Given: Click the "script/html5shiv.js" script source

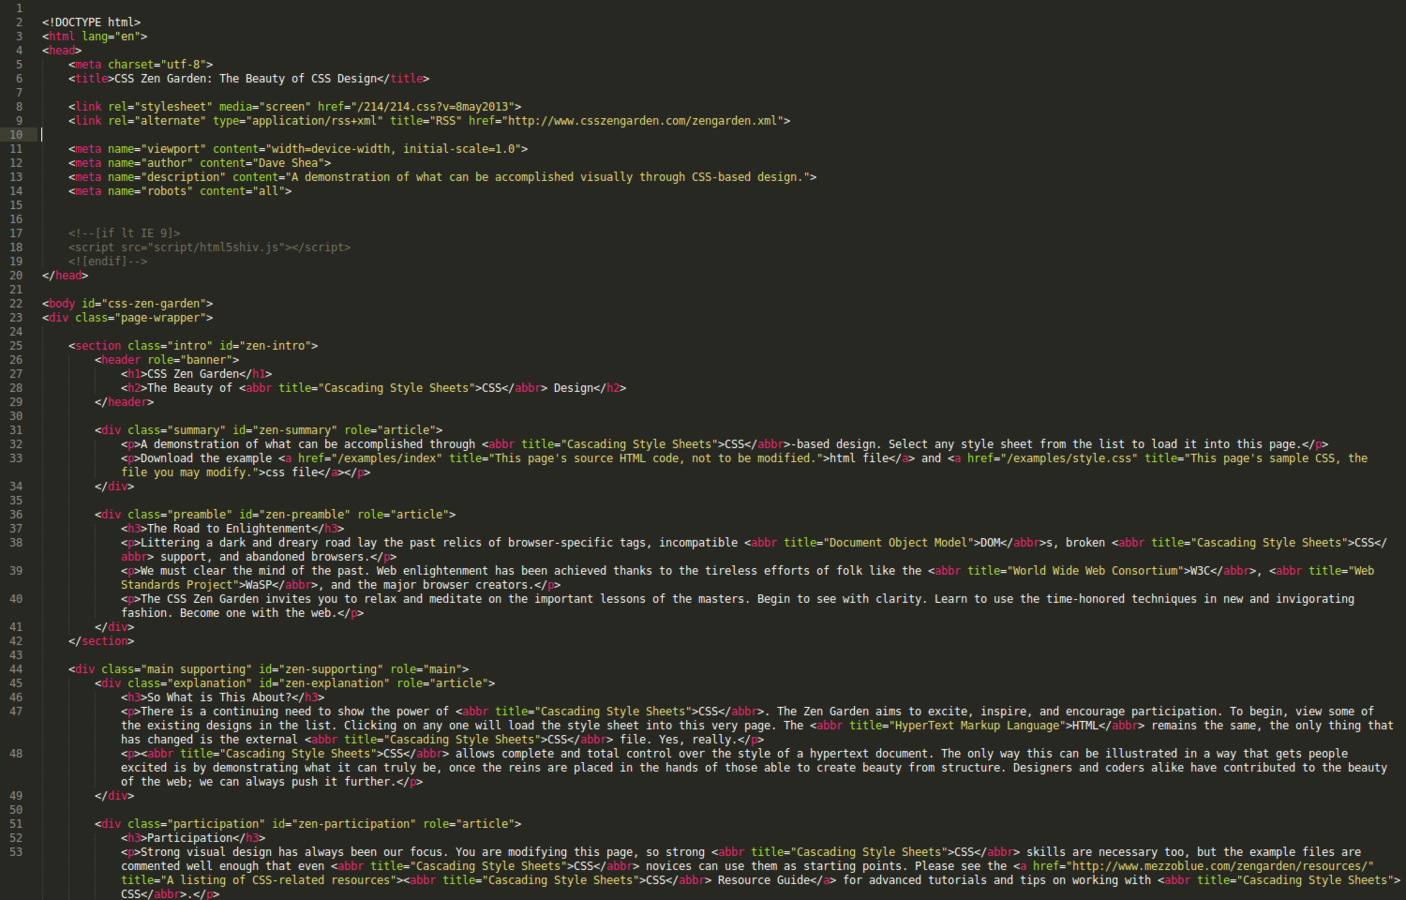Looking at the screenshot, I should tap(216, 247).
